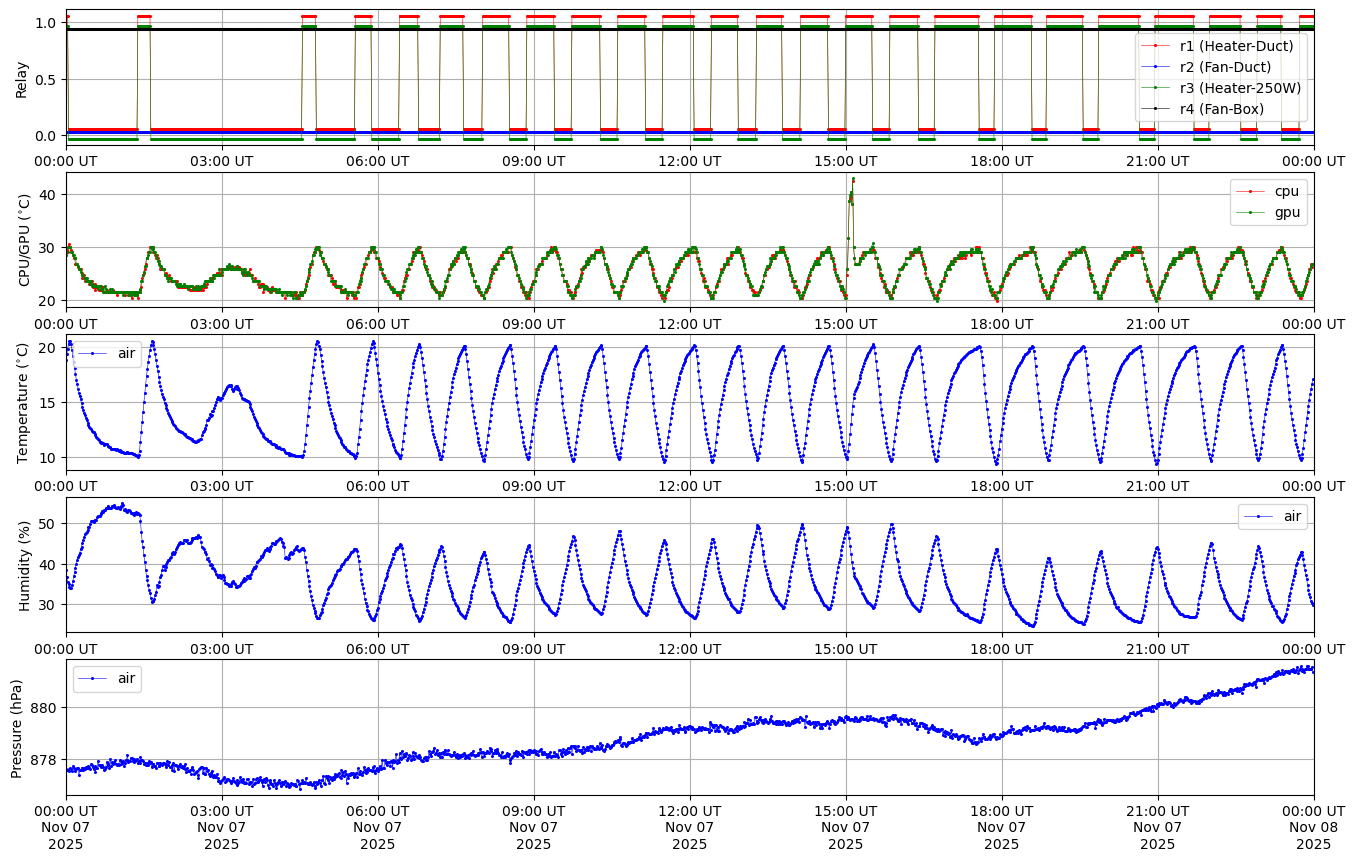Click the 880 tick on the Pressure axis

click(43, 707)
